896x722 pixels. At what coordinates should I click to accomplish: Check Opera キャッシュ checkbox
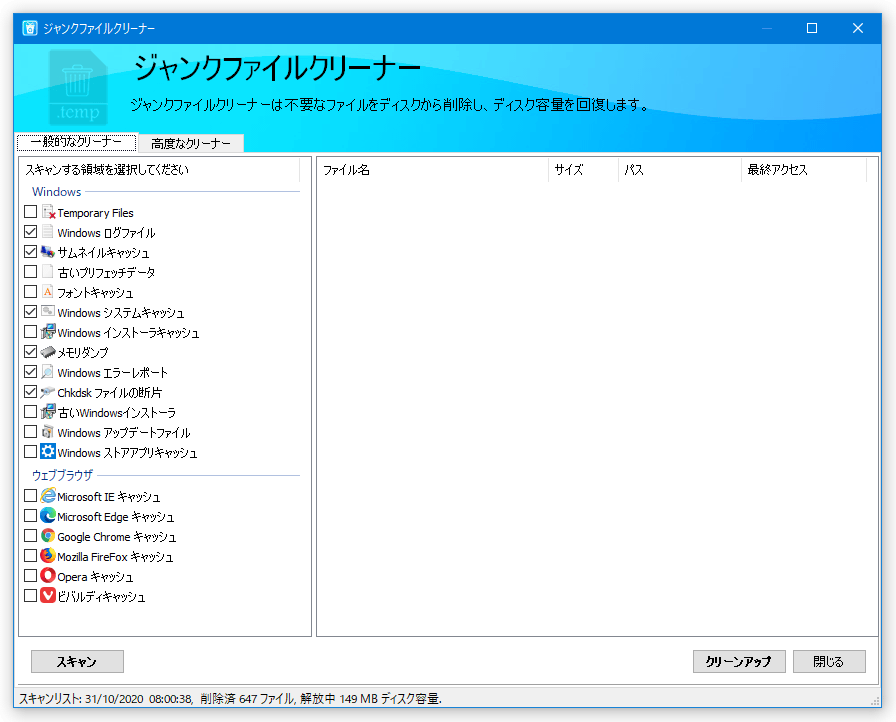click(x=31, y=576)
